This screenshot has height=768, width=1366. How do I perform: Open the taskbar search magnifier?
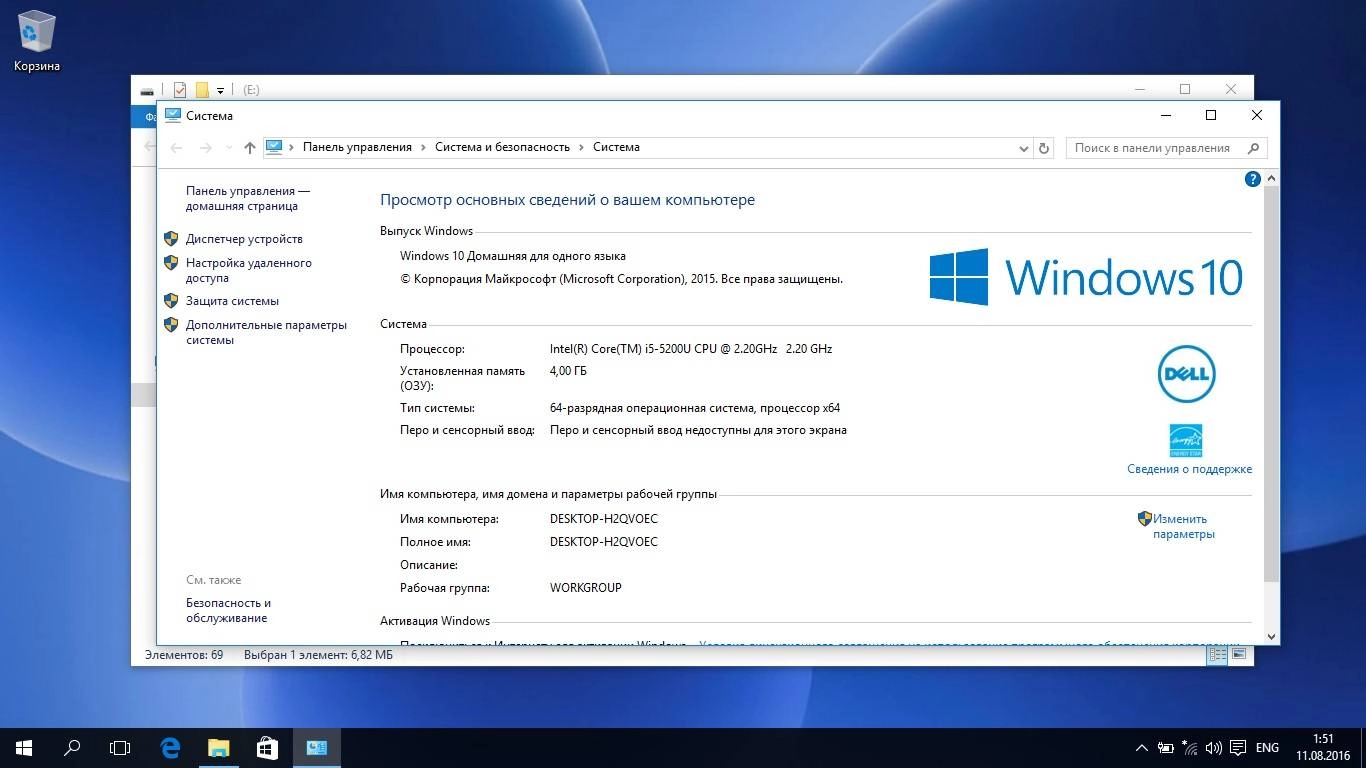[72, 747]
